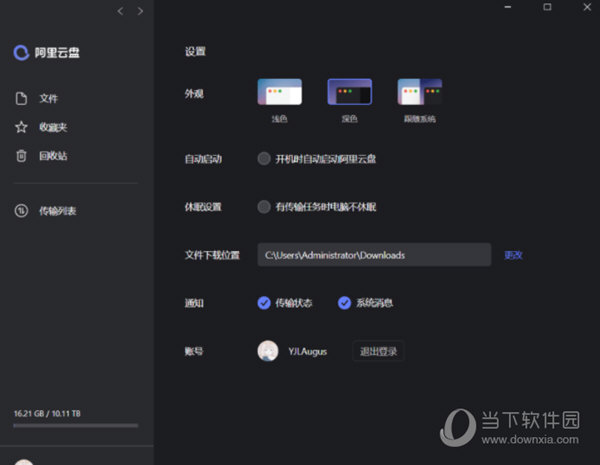Select the 跟随系统 follow system theme thumbnail
The height and width of the screenshot is (465, 600).
(420, 92)
